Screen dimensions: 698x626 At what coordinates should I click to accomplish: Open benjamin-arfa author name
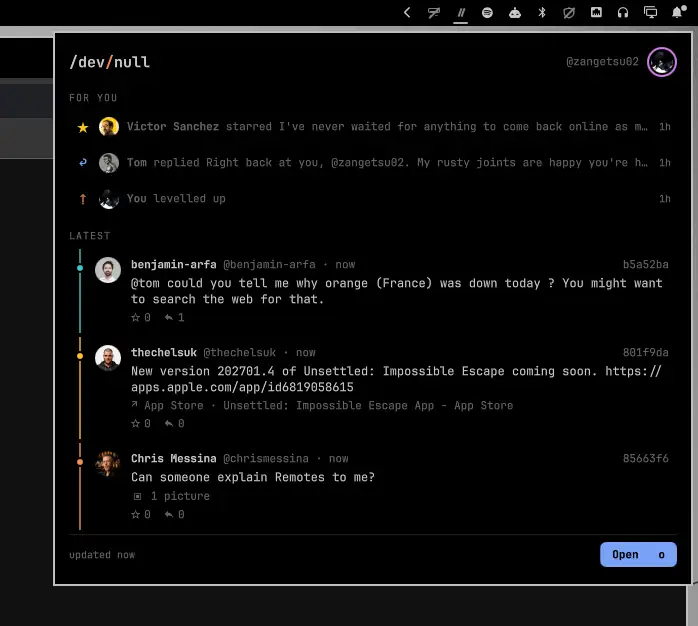(x=174, y=264)
